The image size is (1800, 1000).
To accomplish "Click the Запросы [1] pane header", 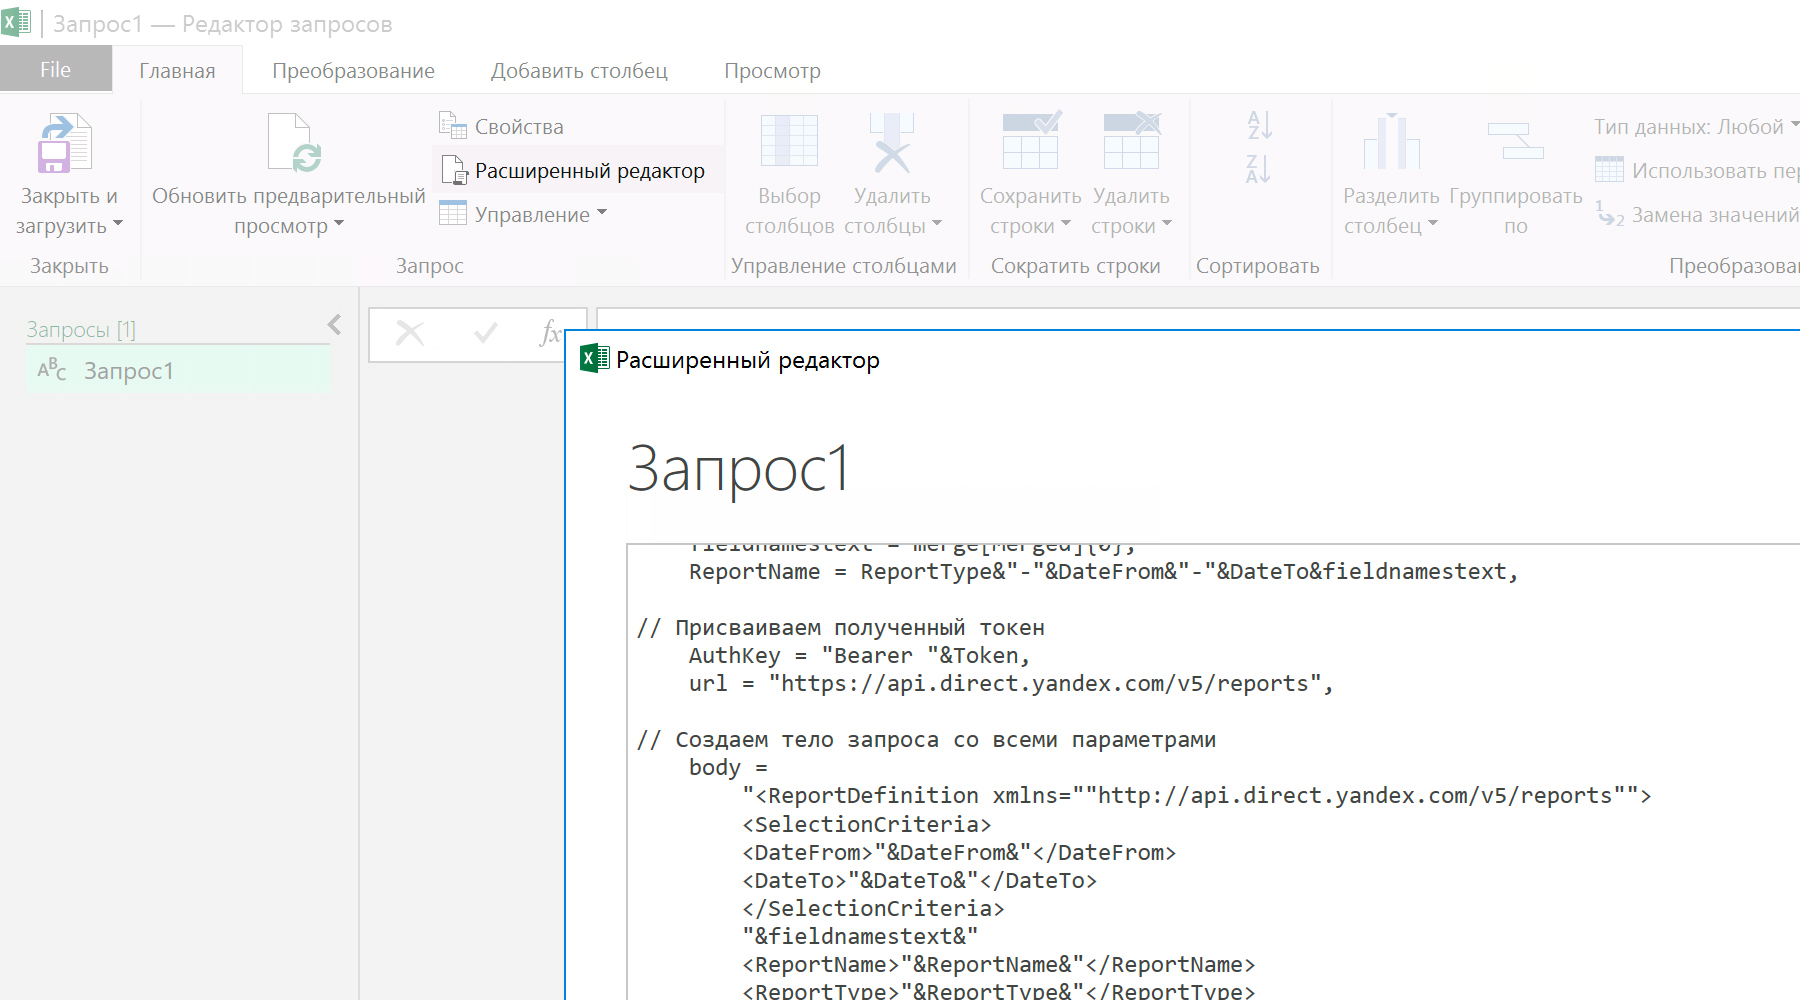I will tap(81, 329).
